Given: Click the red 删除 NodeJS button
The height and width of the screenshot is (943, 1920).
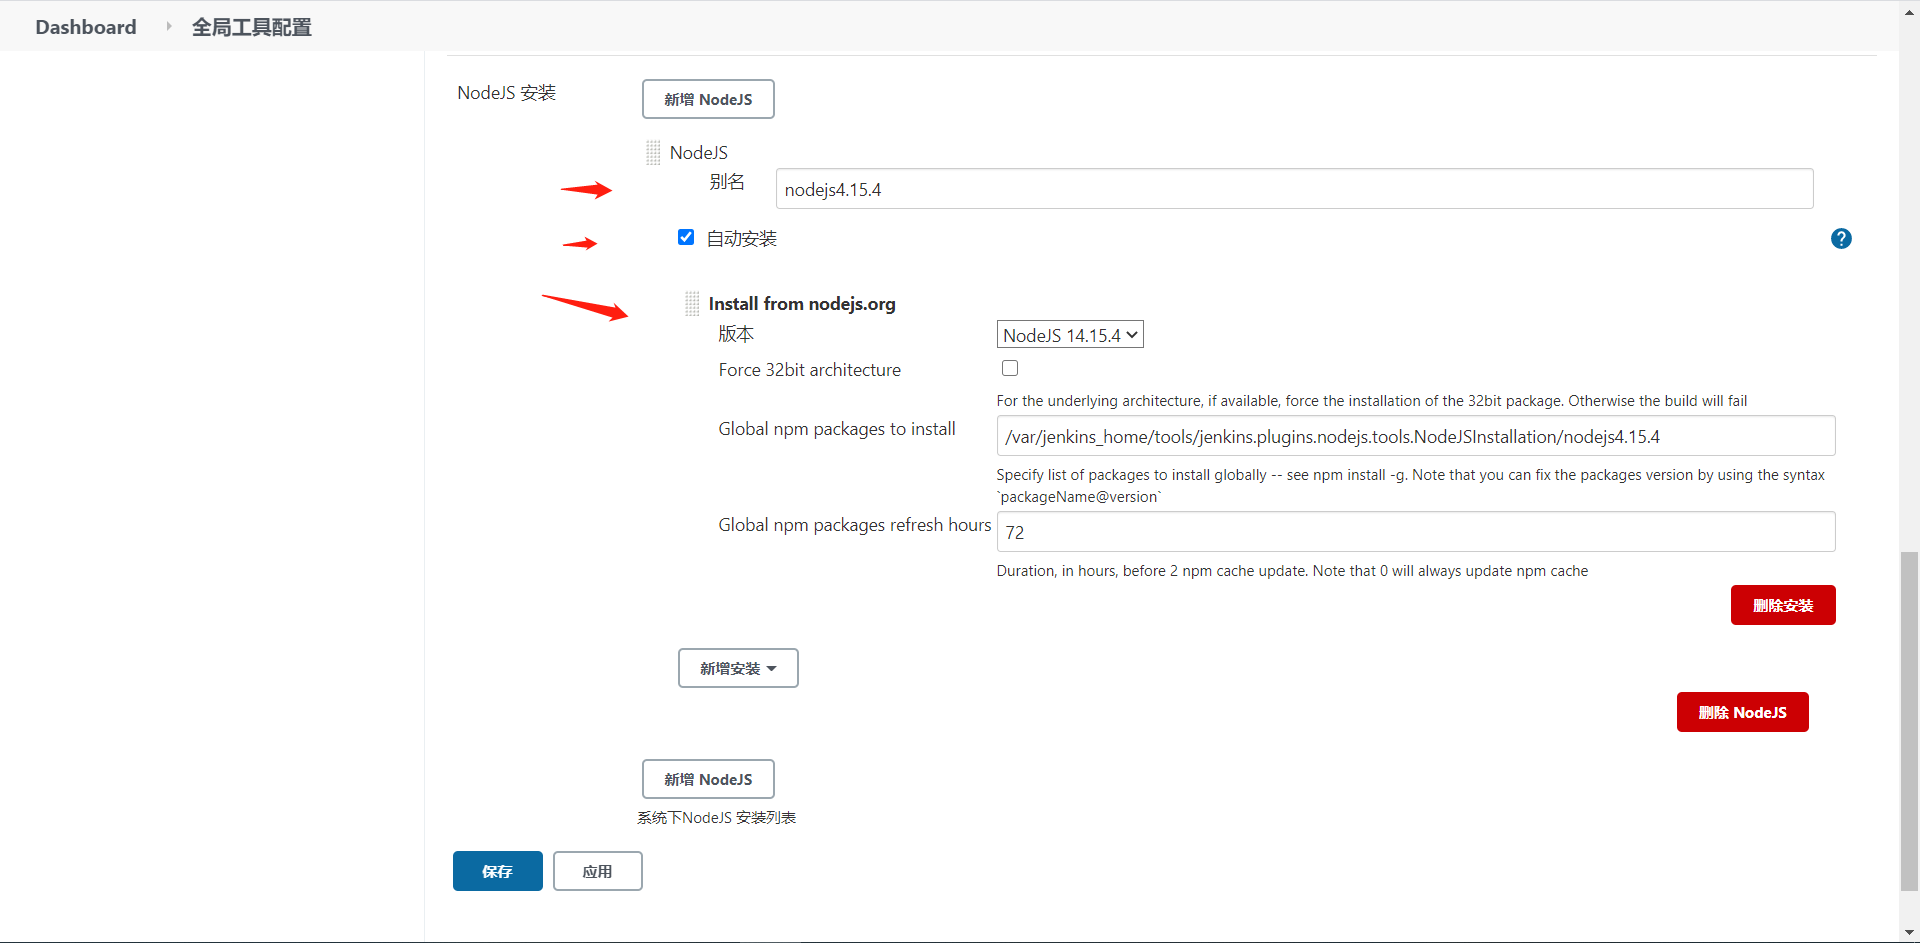Looking at the screenshot, I should point(1743,712).
